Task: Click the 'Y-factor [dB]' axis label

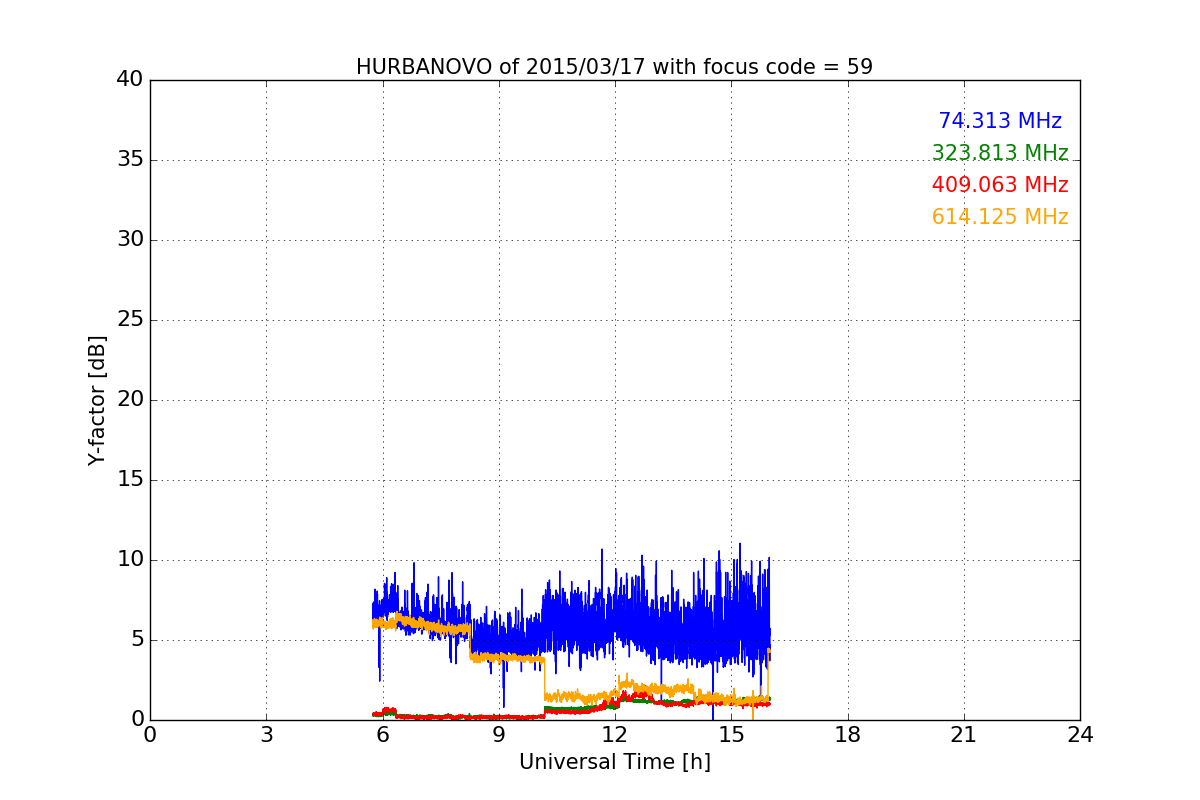Action: pyautogui.click(x=96, y=400)
